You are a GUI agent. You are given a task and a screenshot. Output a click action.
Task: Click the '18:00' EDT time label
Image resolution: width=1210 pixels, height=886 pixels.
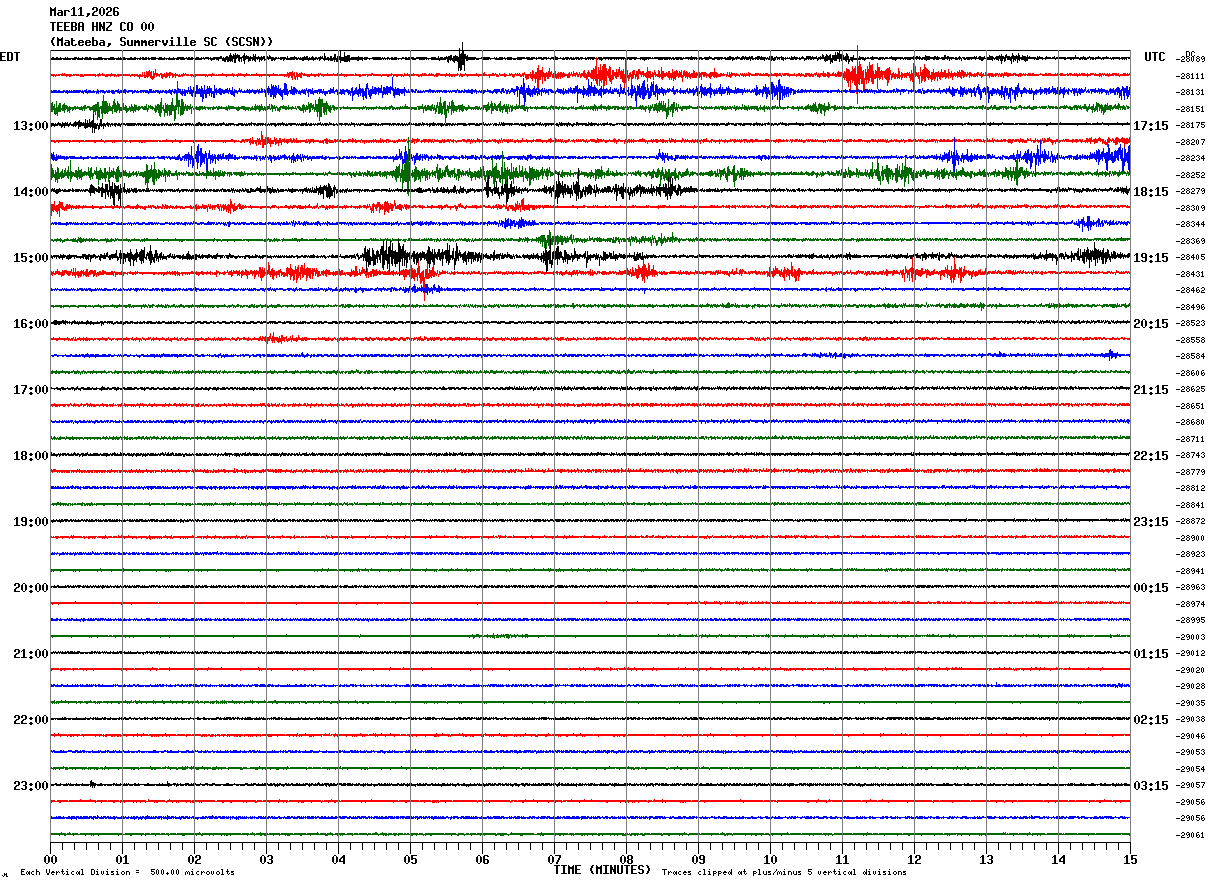31,456
